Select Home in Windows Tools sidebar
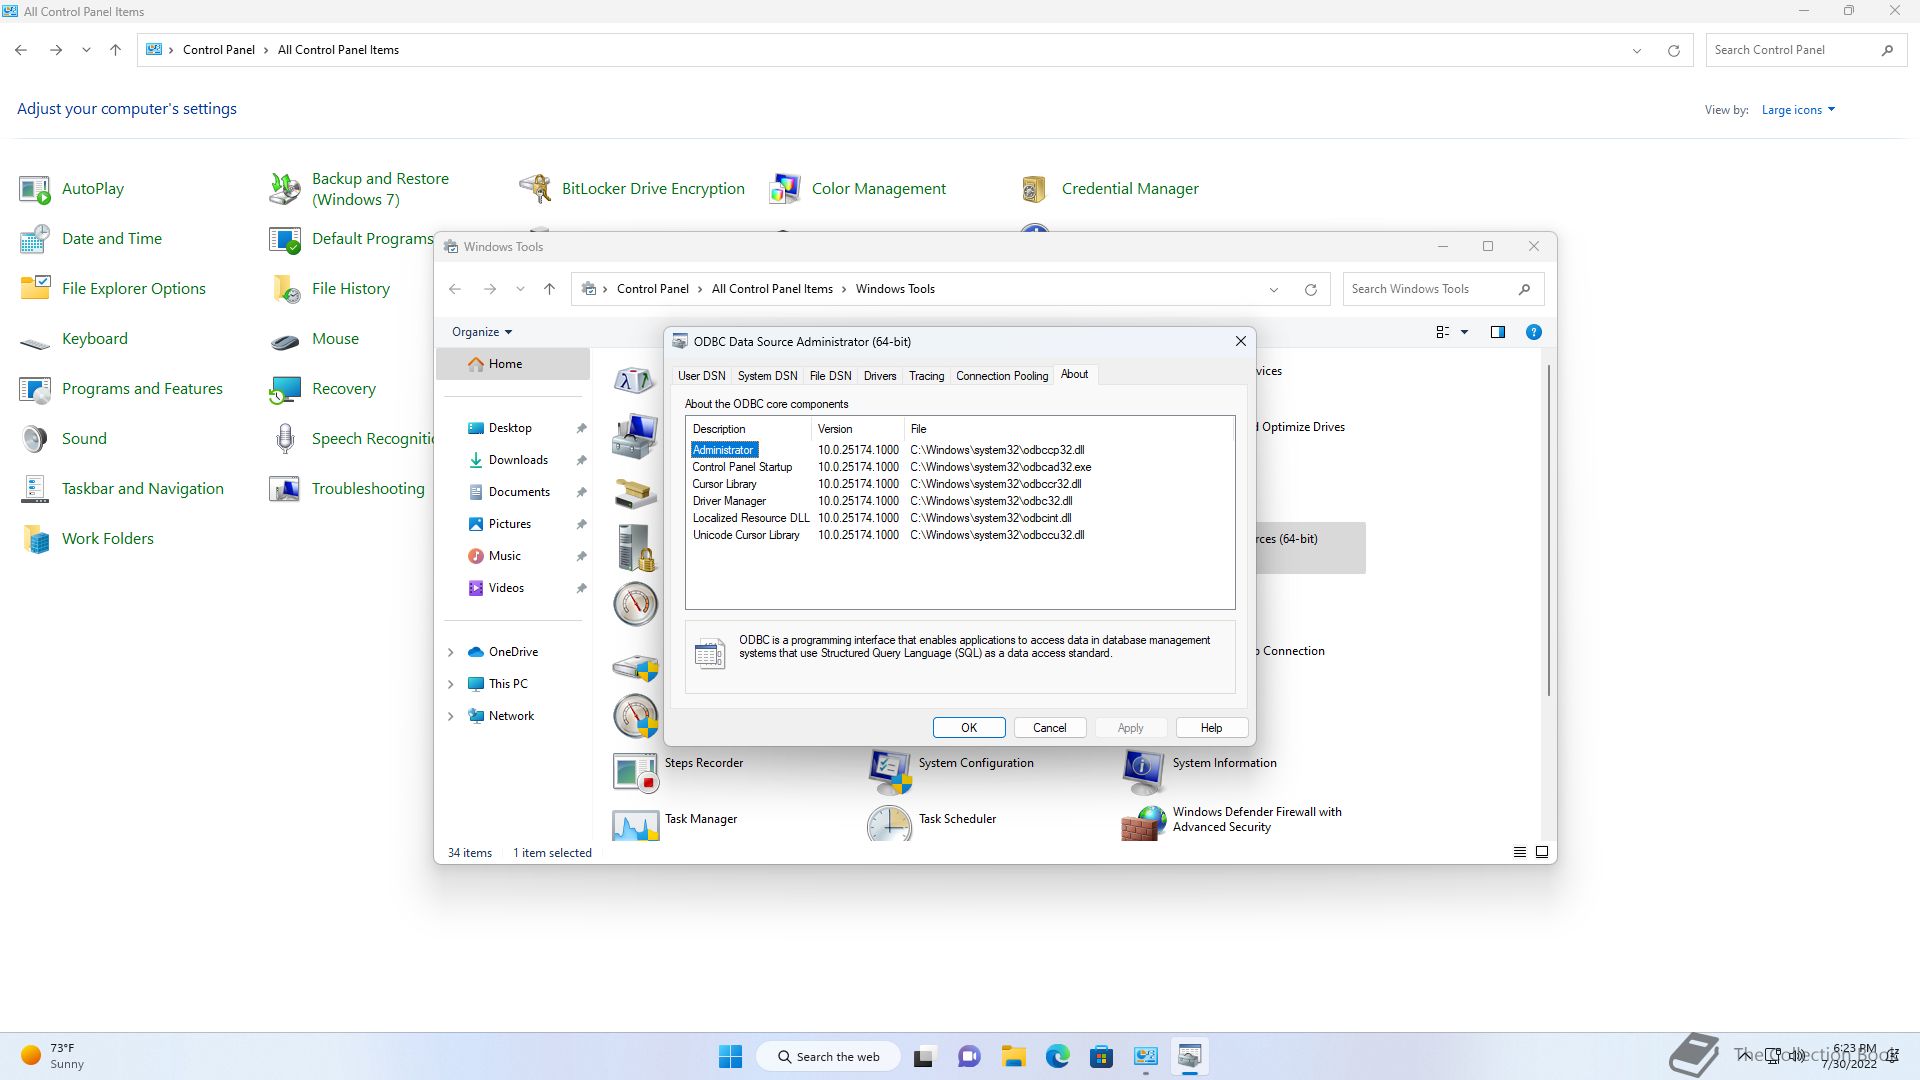The height and width of the screenshot is (1080, 1920). (x=513, y=364)
